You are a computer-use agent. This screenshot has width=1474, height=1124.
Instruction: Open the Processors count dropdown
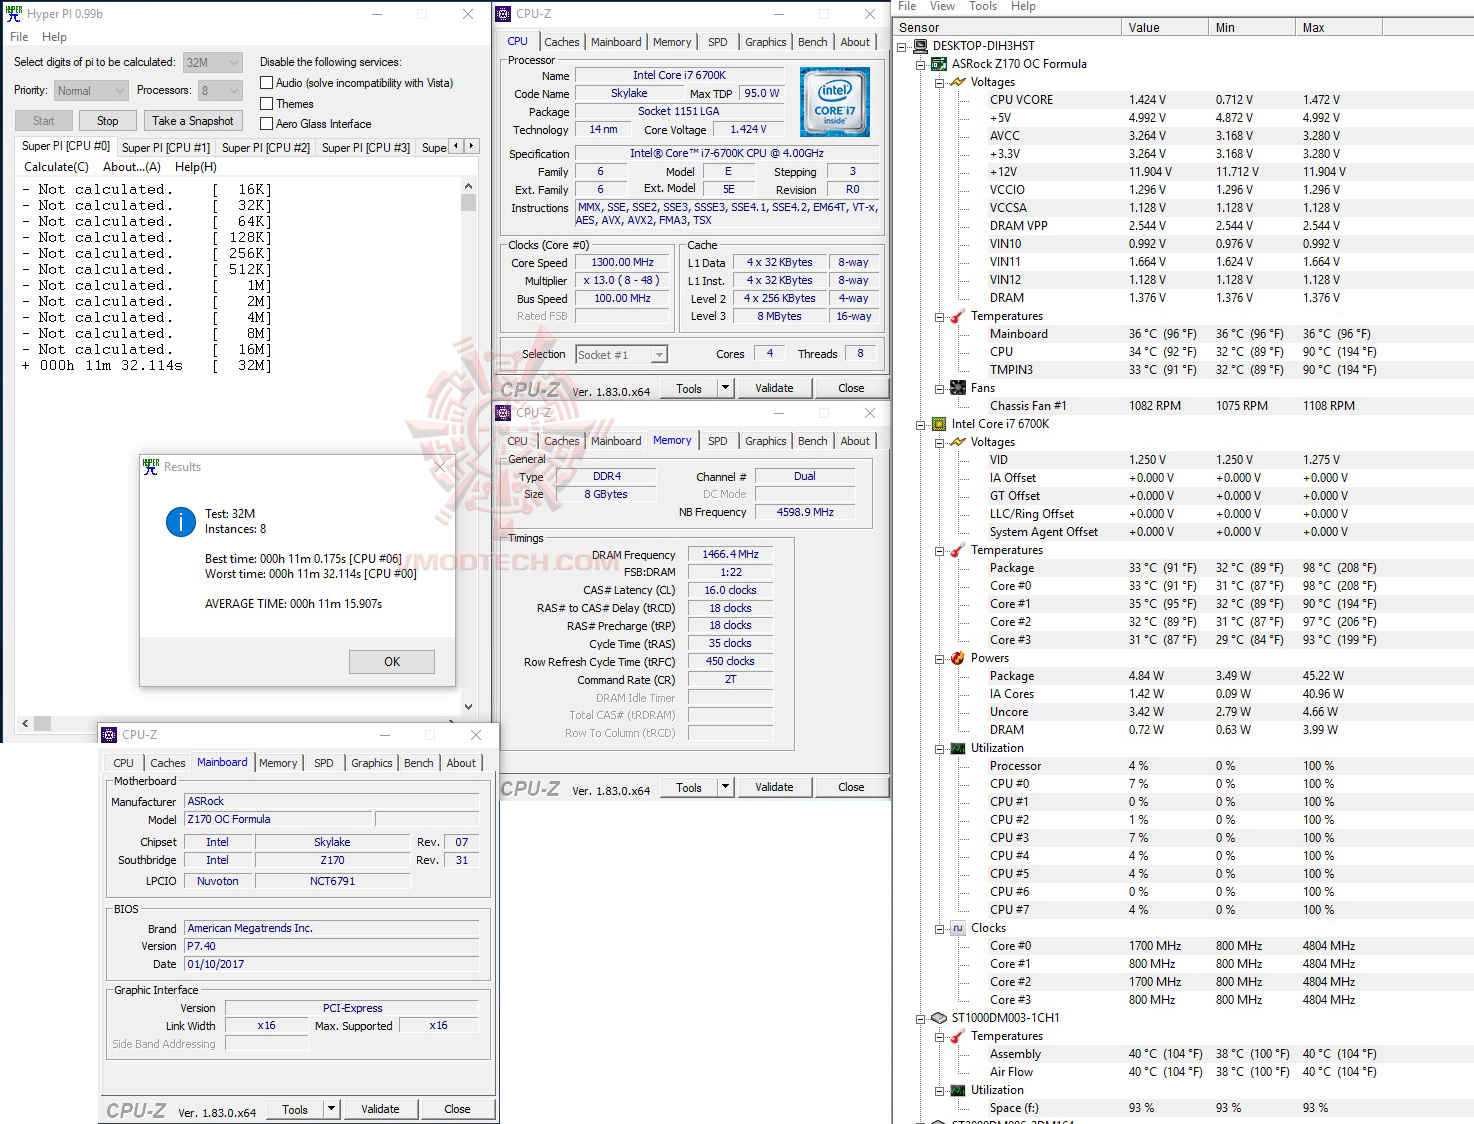(220, 91)
